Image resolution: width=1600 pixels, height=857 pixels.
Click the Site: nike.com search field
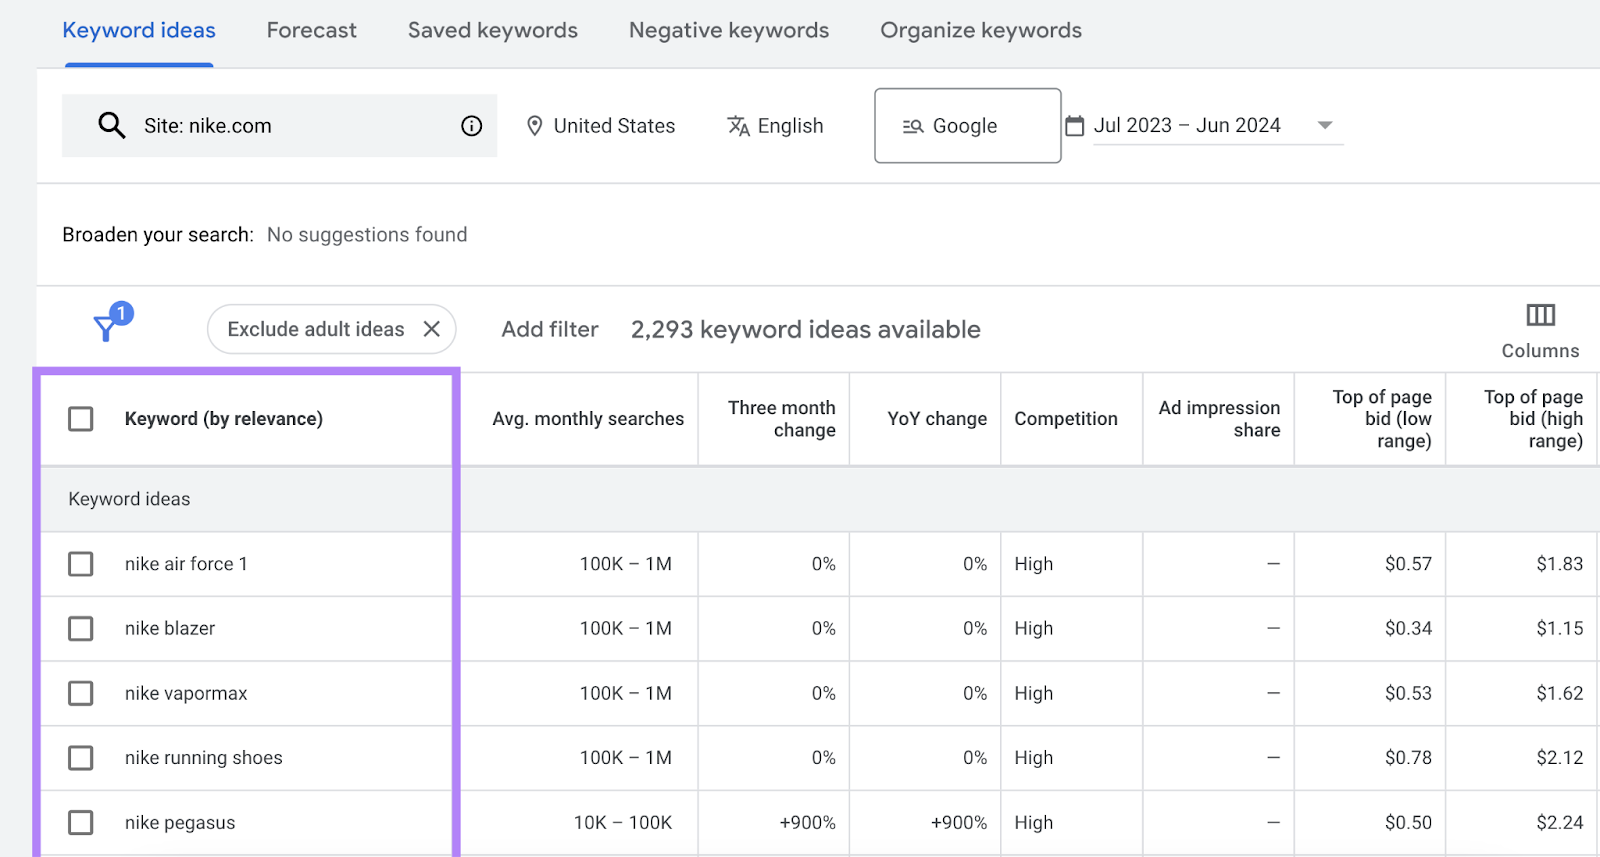[279, 126]
